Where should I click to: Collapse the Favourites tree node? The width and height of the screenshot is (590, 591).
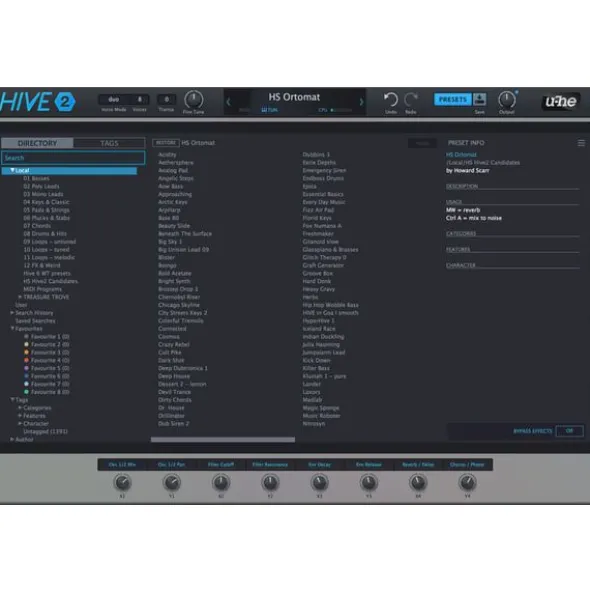click(12, 329)
